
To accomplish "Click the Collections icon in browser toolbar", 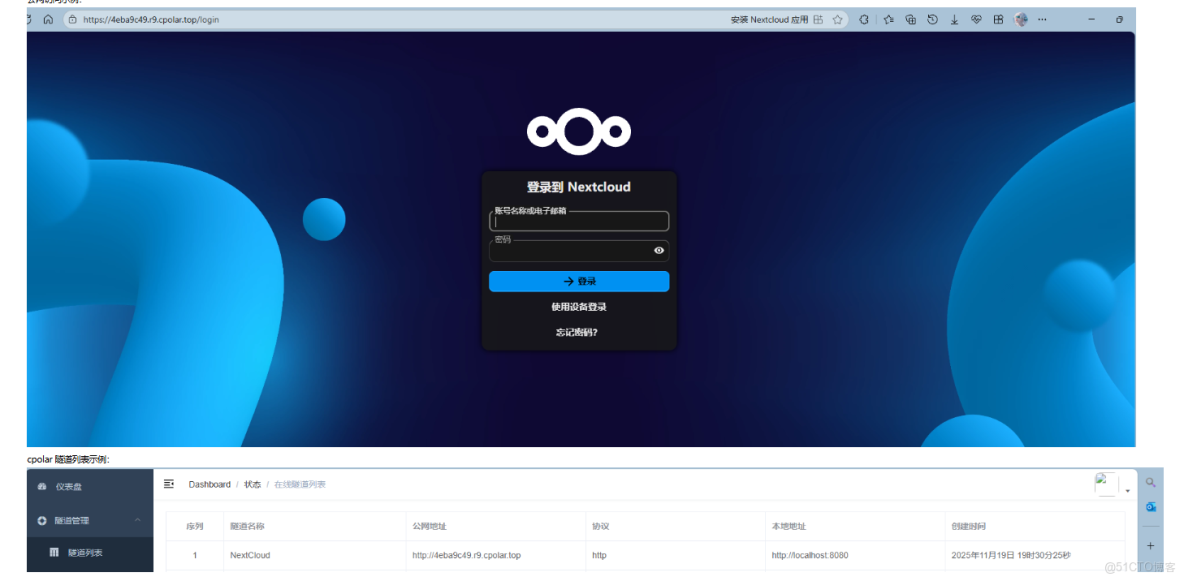I will pyautogui.click(x=910, y=19).
